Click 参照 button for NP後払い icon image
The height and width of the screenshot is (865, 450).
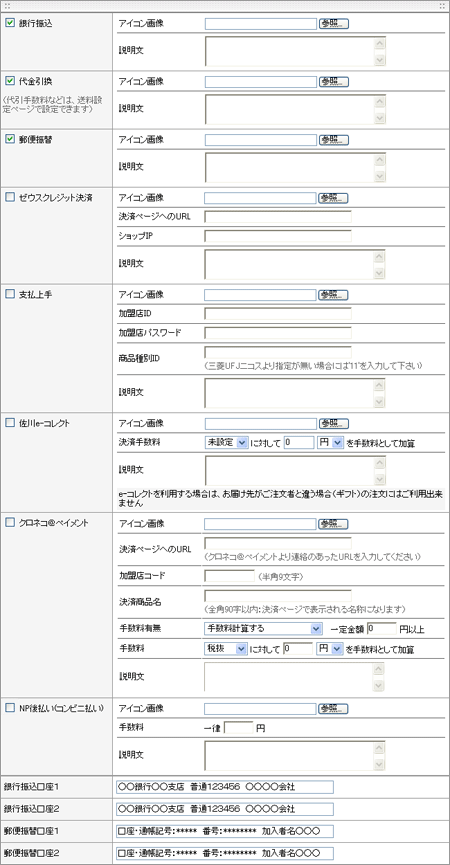click(334, 708)
